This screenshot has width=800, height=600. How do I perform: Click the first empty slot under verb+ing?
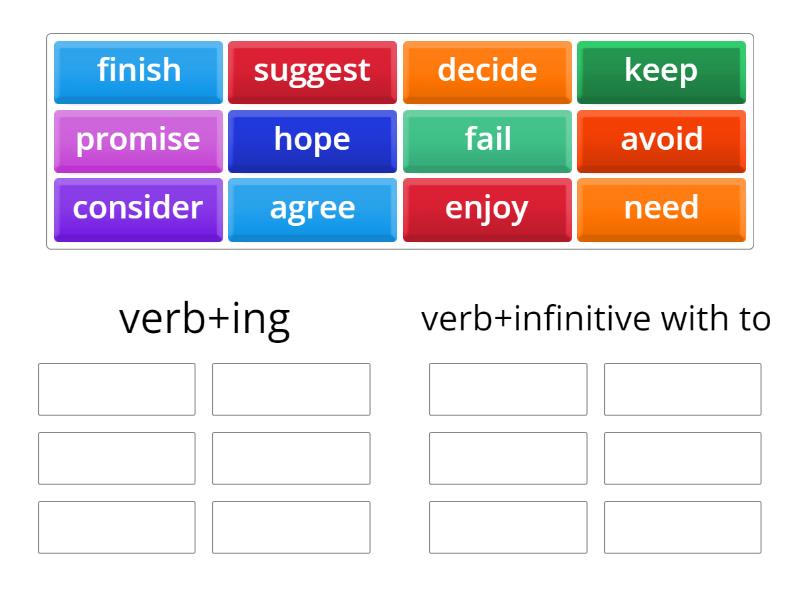116,389
